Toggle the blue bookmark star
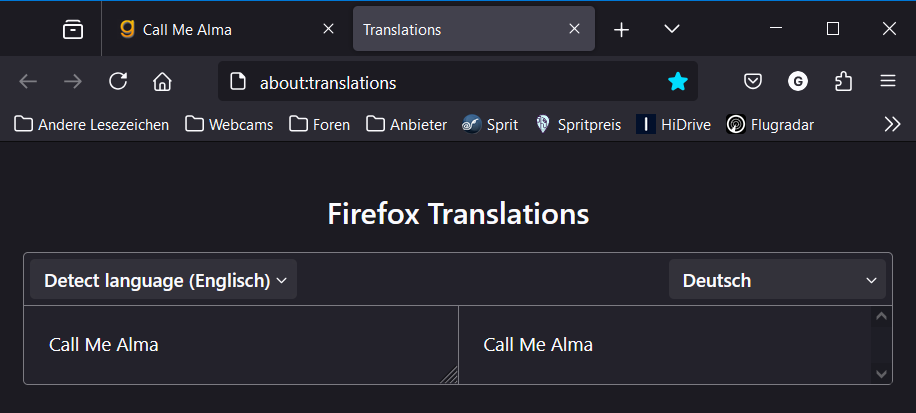916x413 pixels. pos(678,82)
